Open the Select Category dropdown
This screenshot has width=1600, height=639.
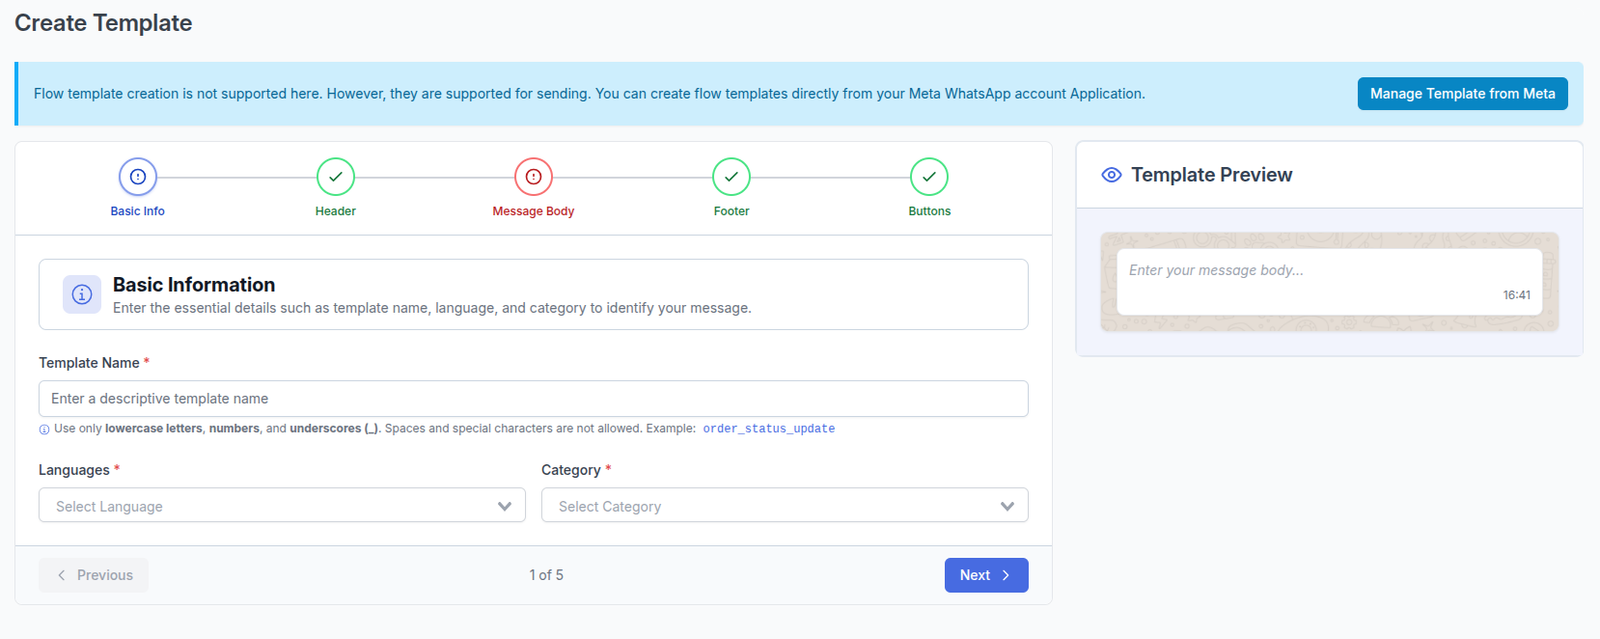coord(785,505)
